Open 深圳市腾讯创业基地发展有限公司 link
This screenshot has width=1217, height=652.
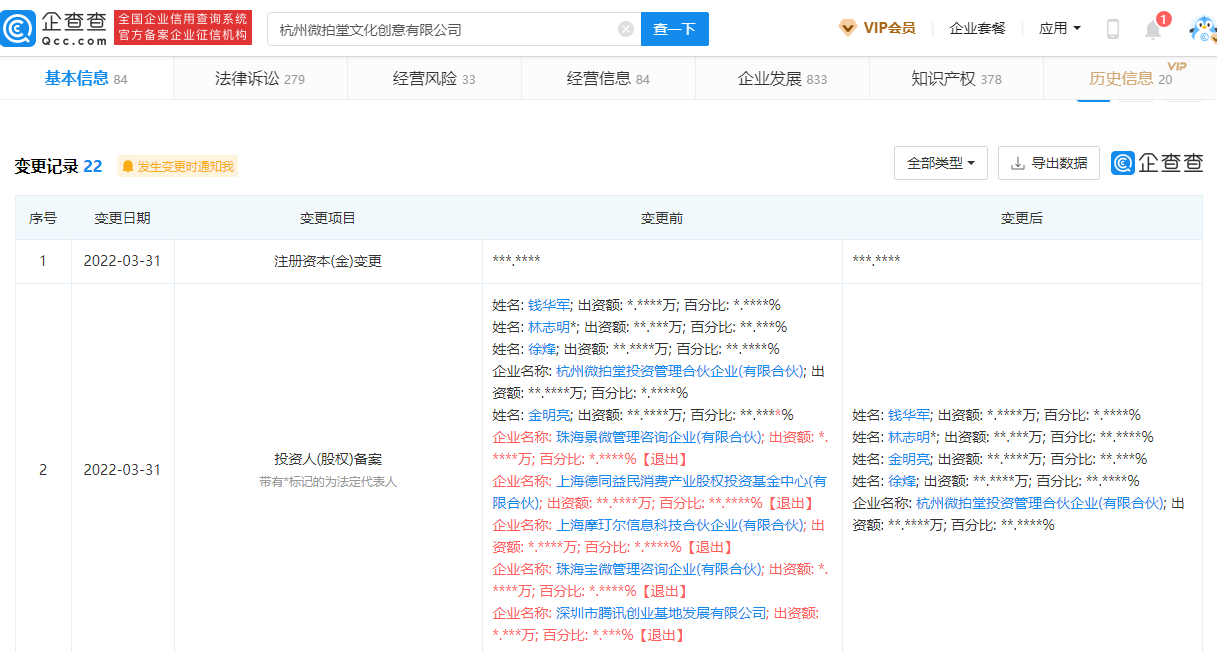tap(661, 613)
